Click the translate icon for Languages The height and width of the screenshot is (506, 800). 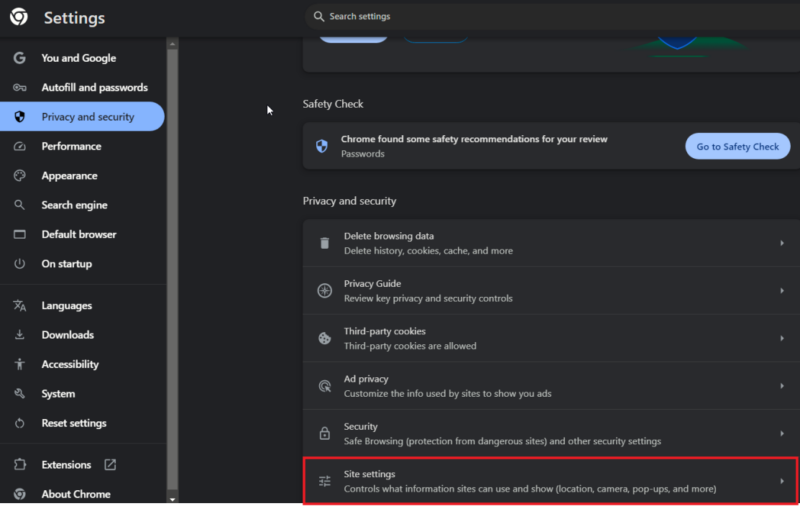(19, 306)
